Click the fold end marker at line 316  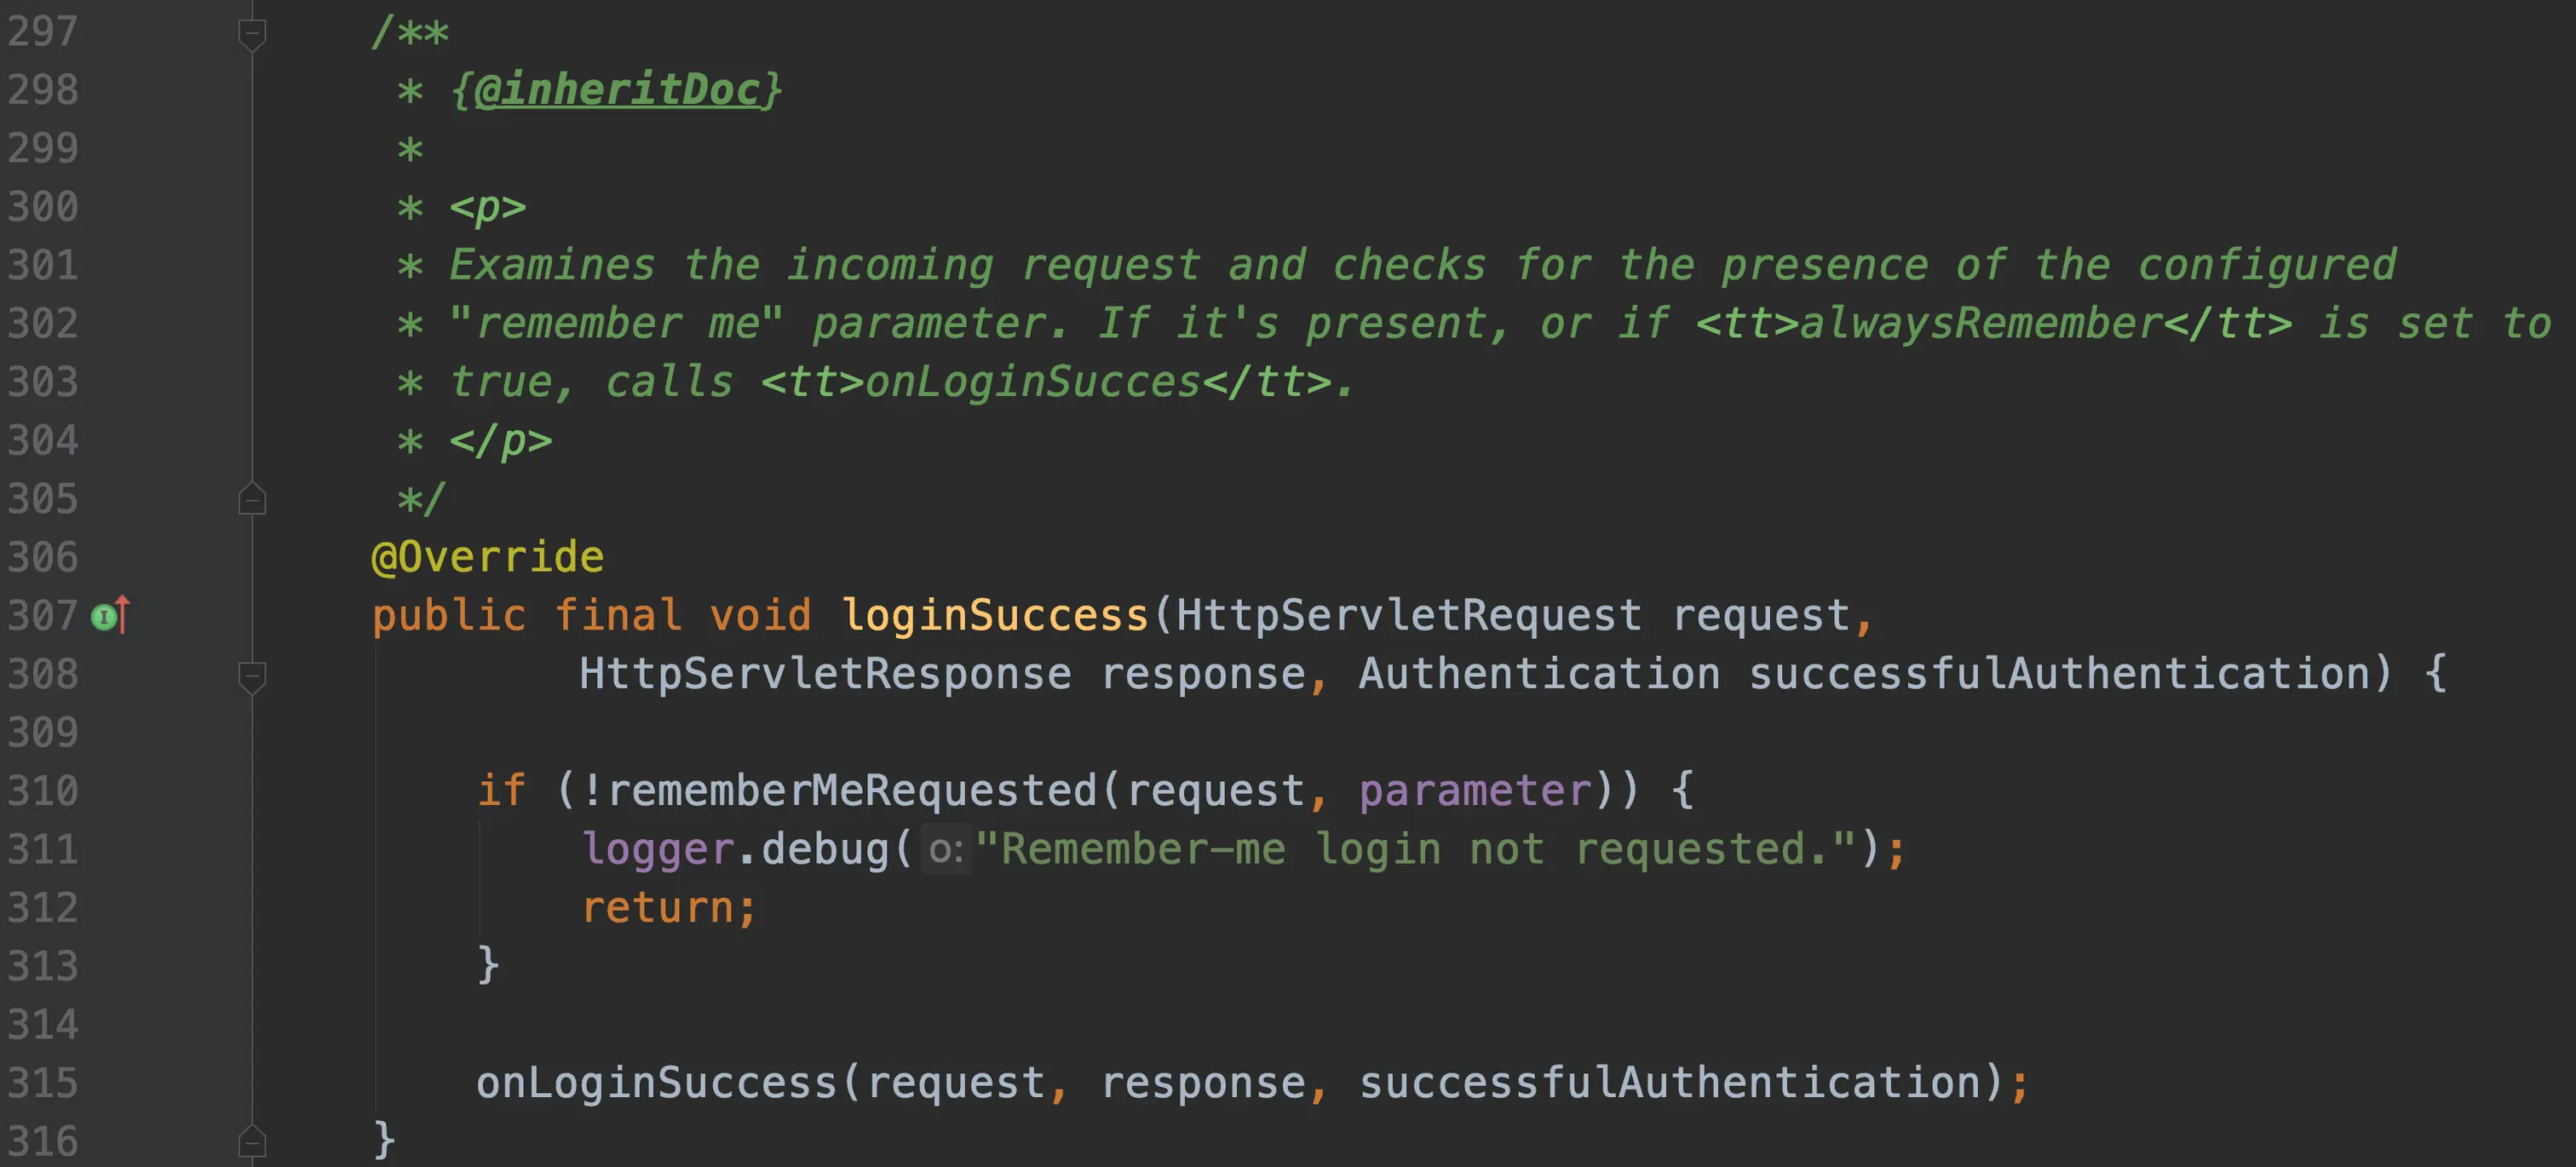tap(252, 1140)
